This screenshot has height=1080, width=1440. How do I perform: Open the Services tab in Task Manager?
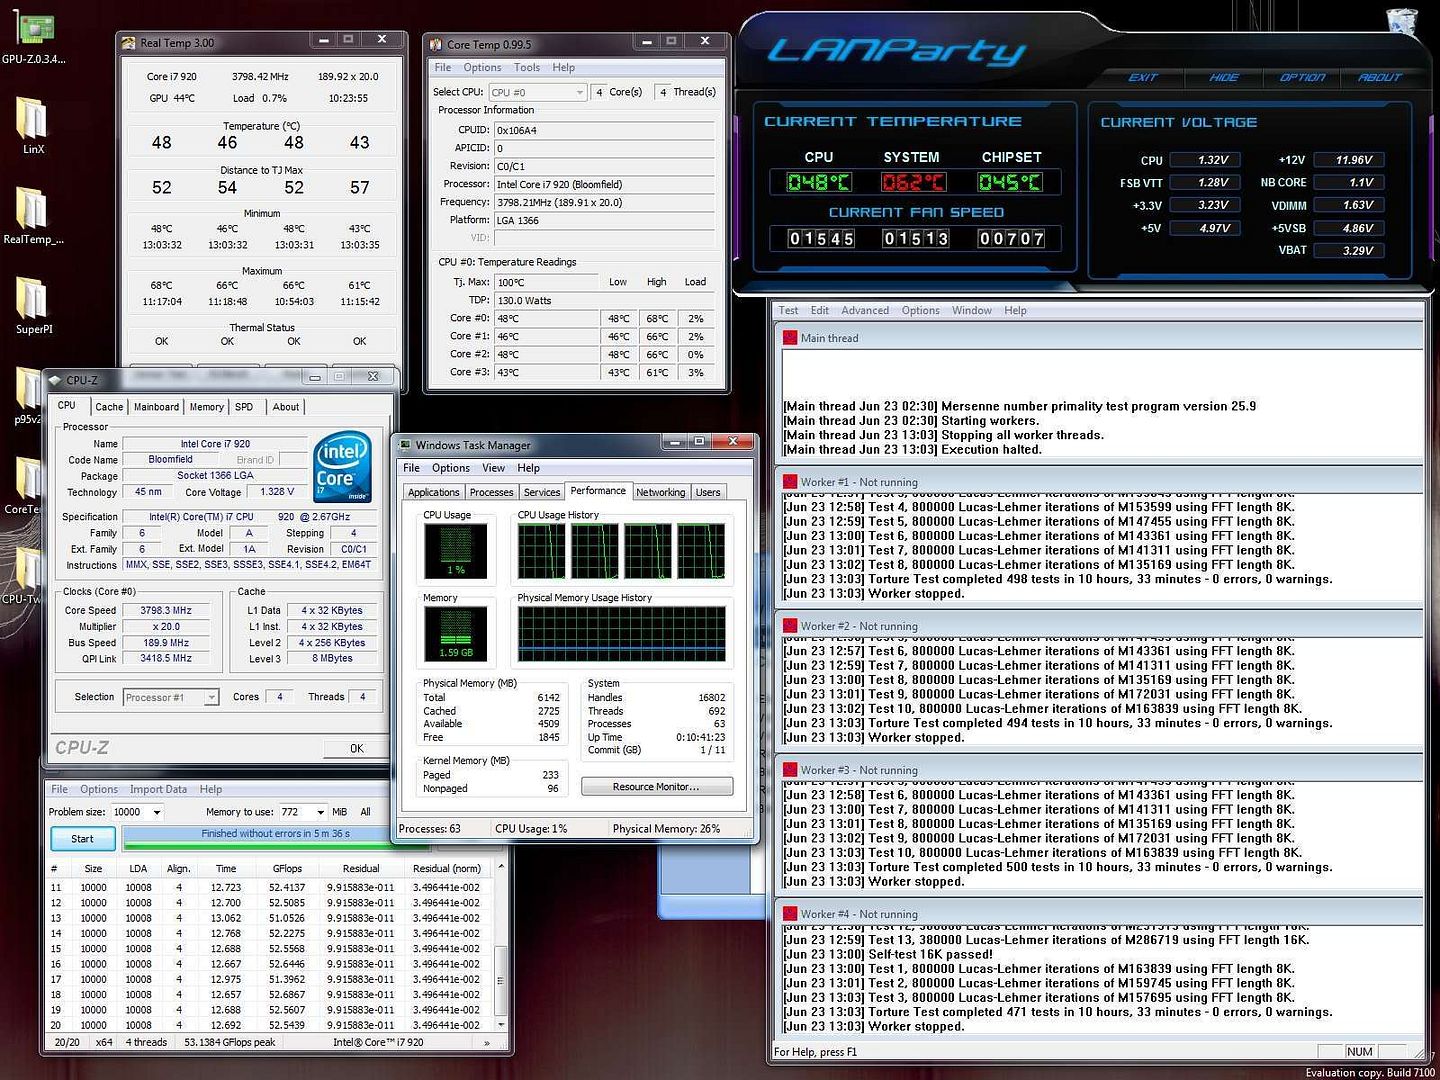[x=542, y=492]
